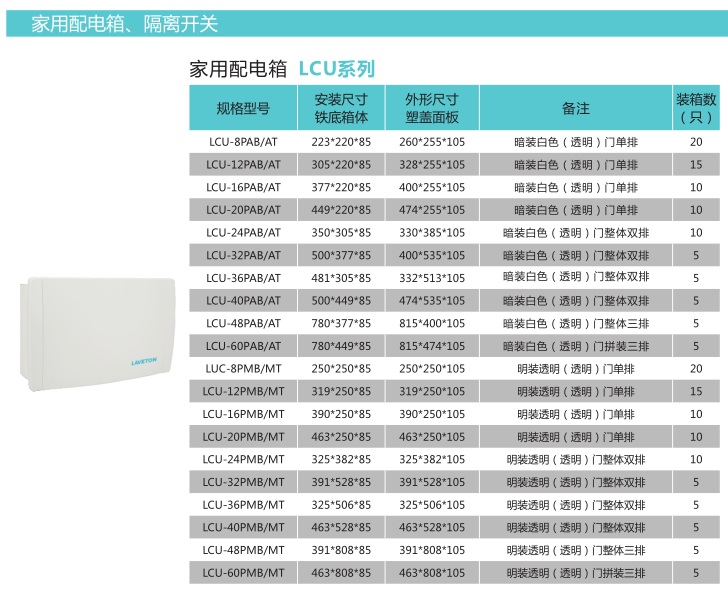Screen dimensions: 728x593
Task: Select the LCU-20PMB/MT model cell
Action: (x=243, y=437)
